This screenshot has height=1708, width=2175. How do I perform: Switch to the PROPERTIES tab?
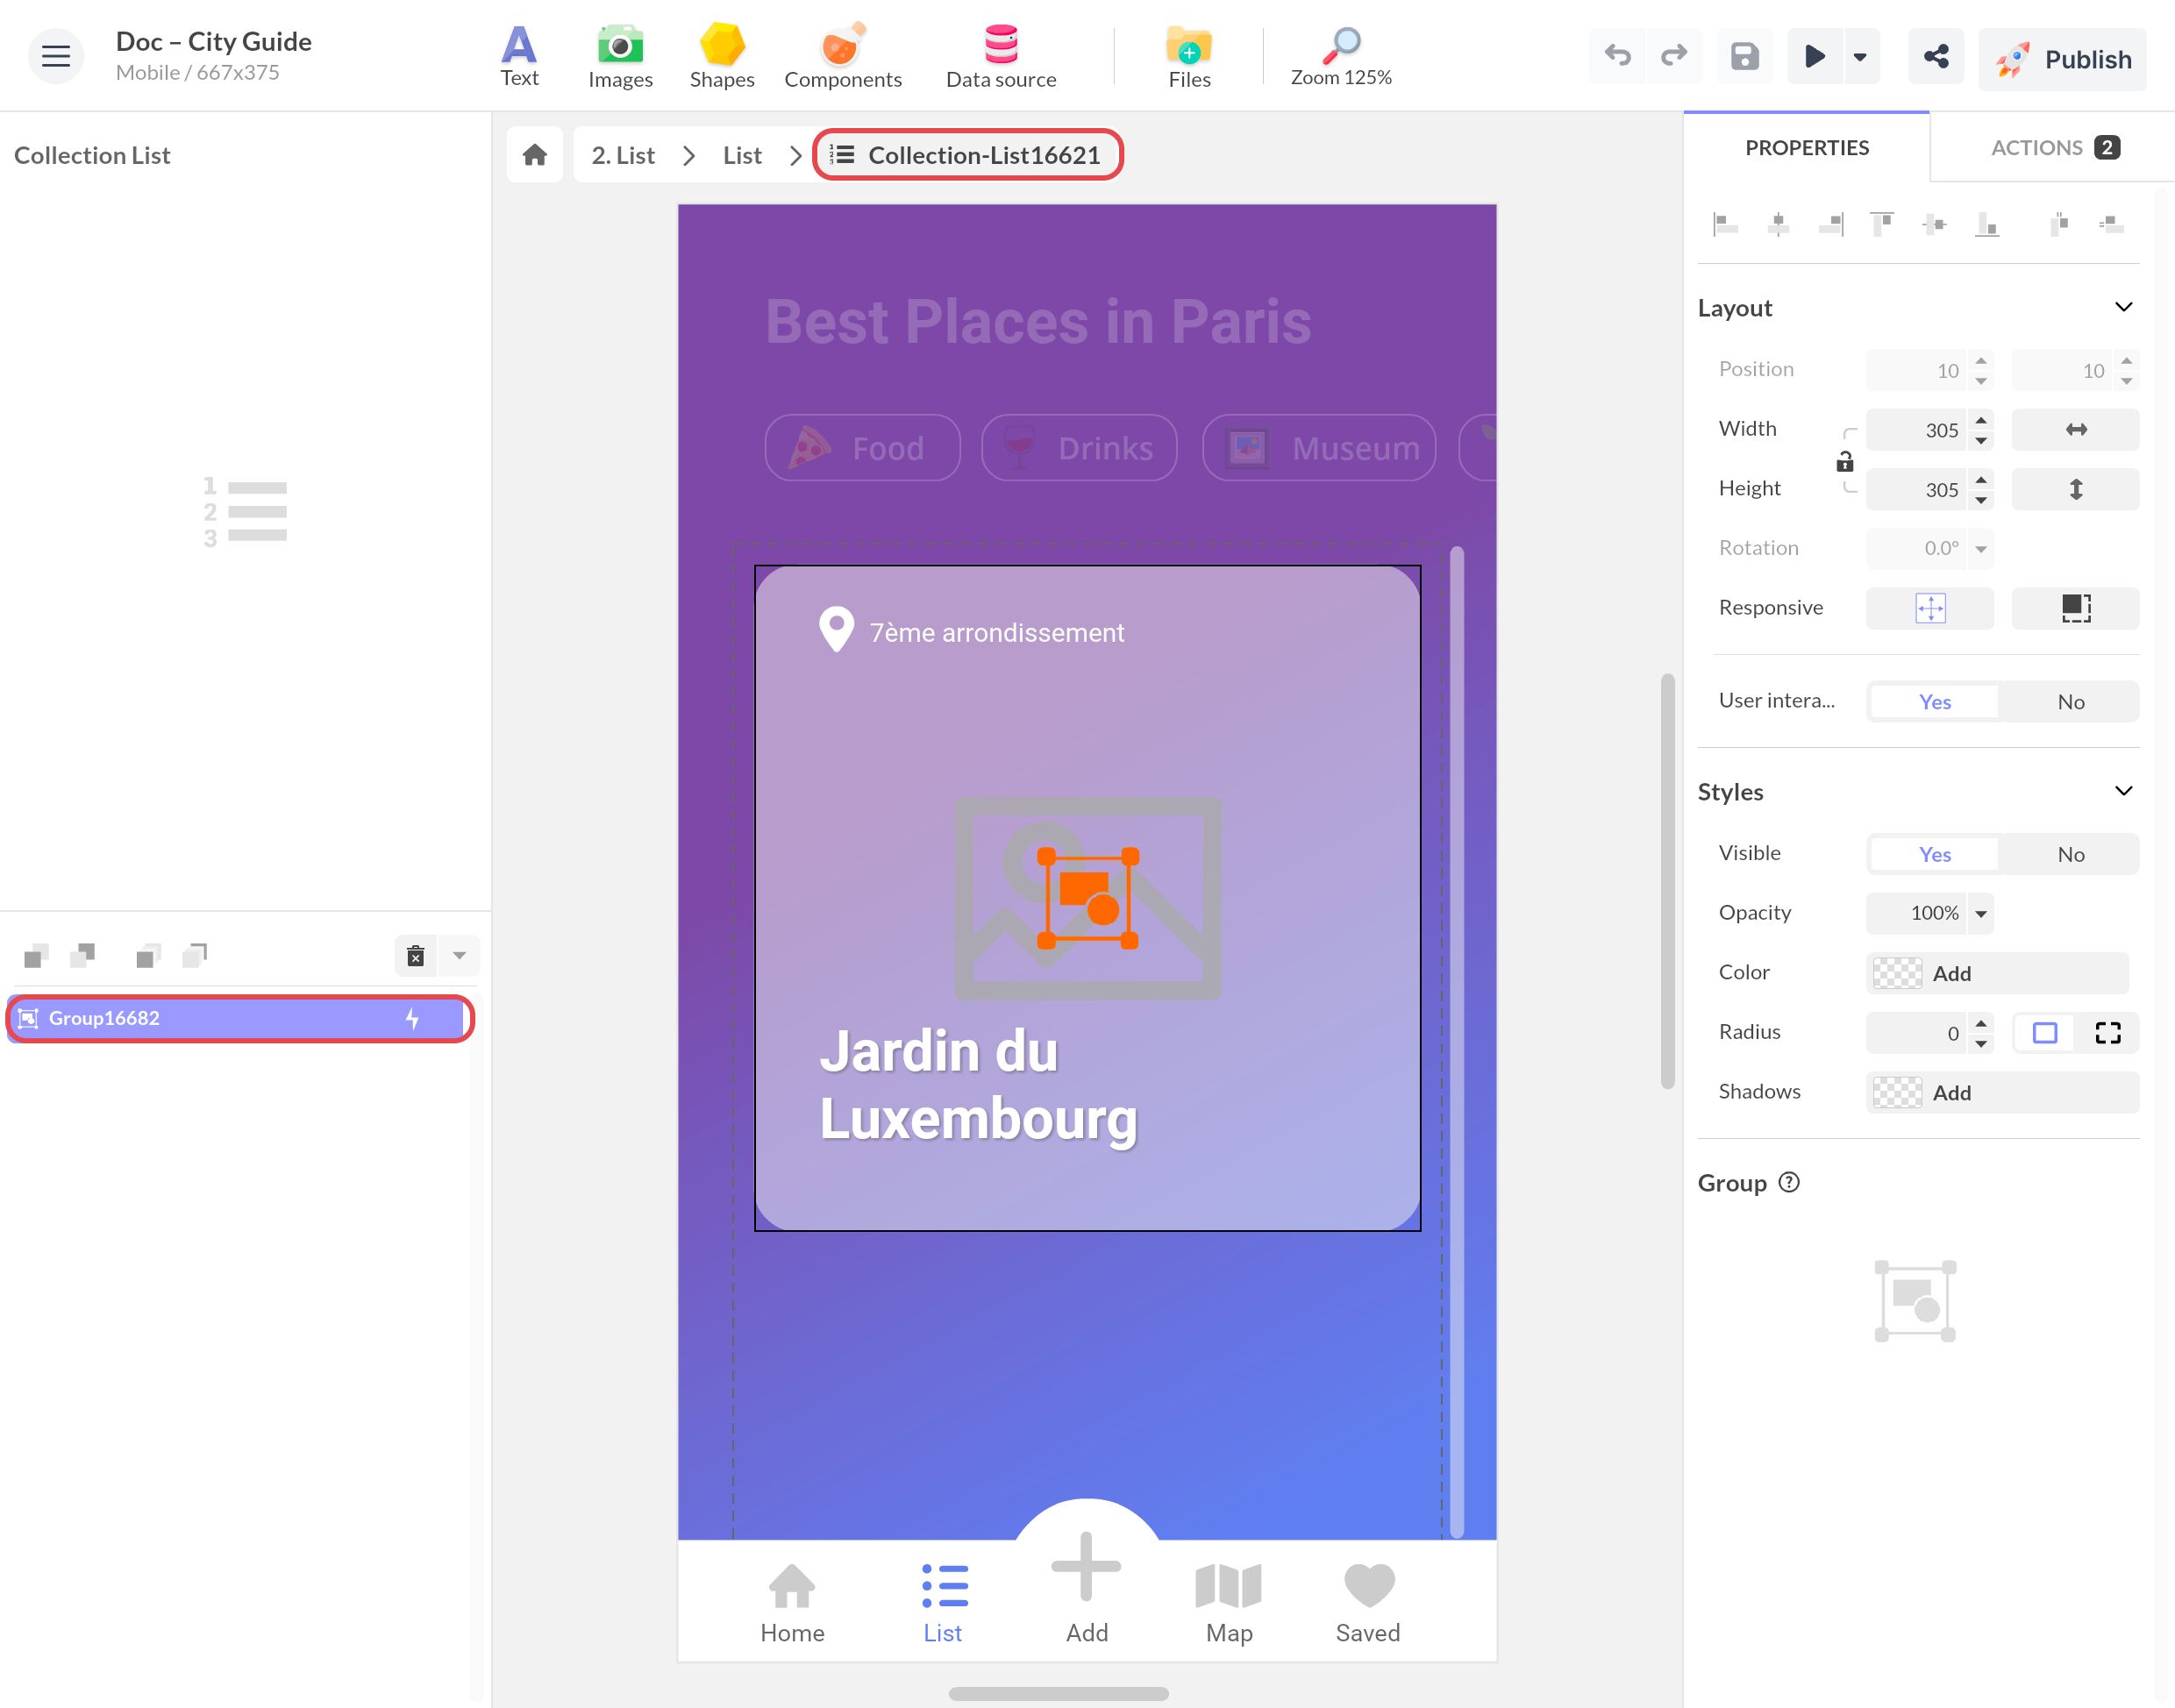point(1807,148)
